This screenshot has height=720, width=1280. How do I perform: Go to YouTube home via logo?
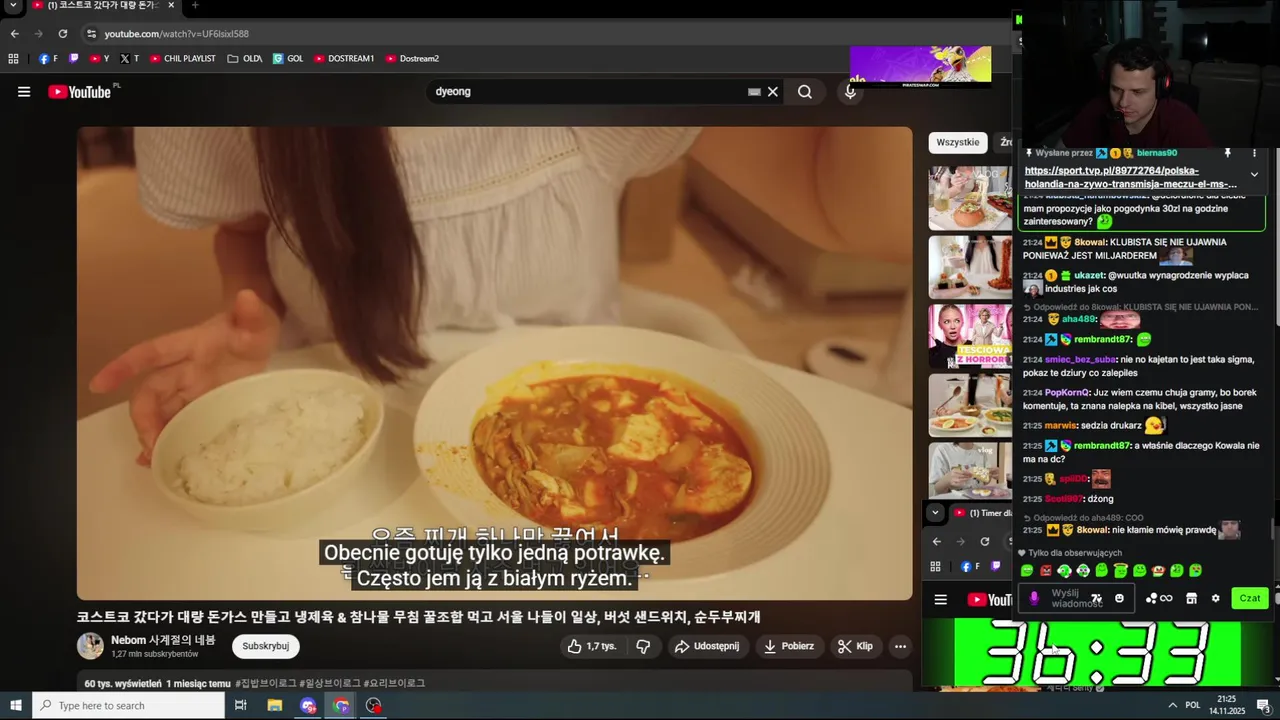pyautogui.click(x=79, y=92)
